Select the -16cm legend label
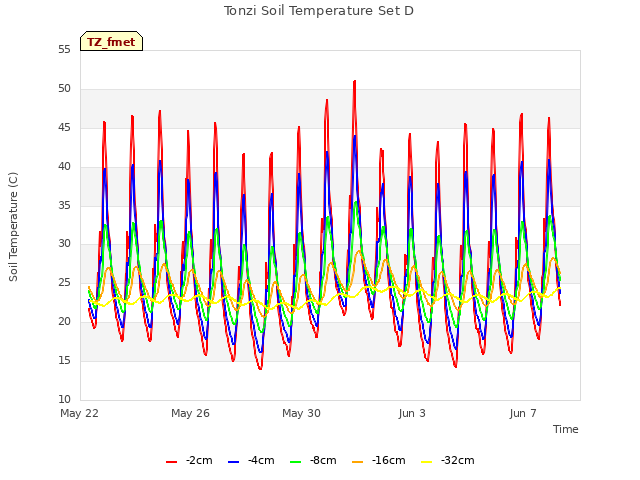The image size is (640, 480). click(x=389, y=460)
